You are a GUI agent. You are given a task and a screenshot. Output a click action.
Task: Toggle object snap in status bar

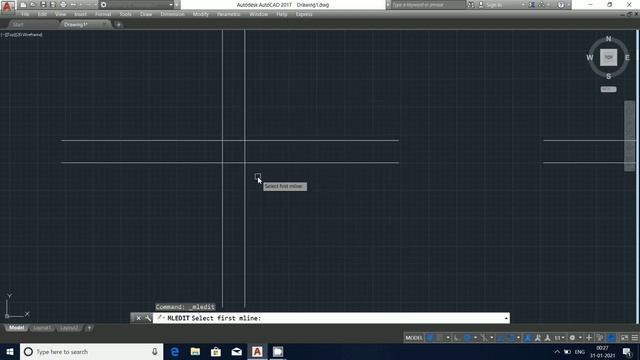tap(512, 338)
